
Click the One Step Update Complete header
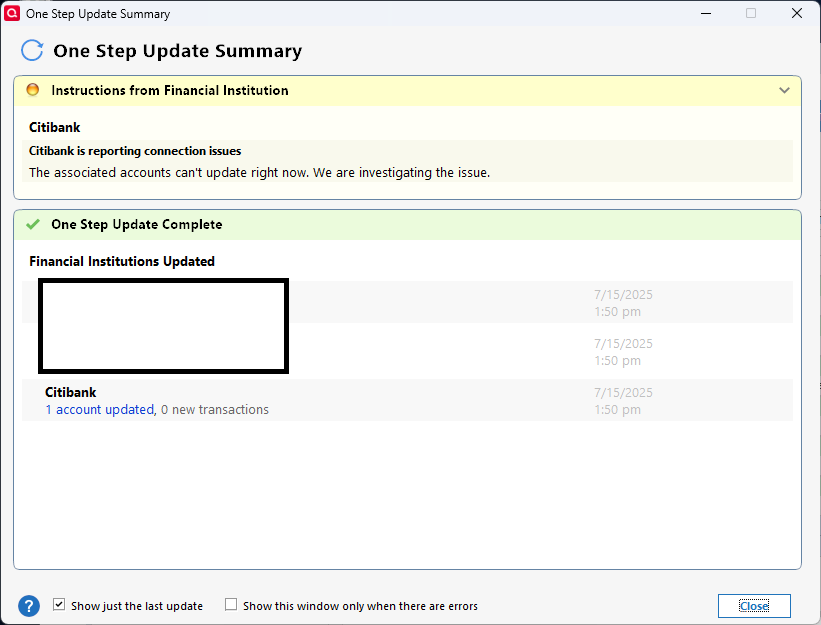[407, 225]
